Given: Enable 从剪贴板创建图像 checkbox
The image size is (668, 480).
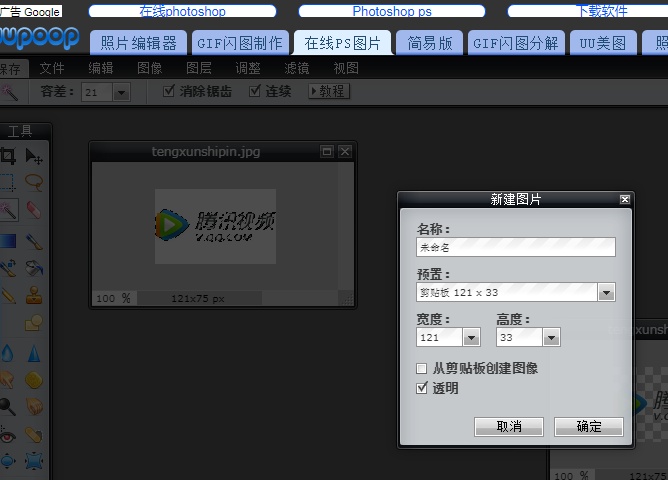Looking at the screenshot, I should [421, 368].
